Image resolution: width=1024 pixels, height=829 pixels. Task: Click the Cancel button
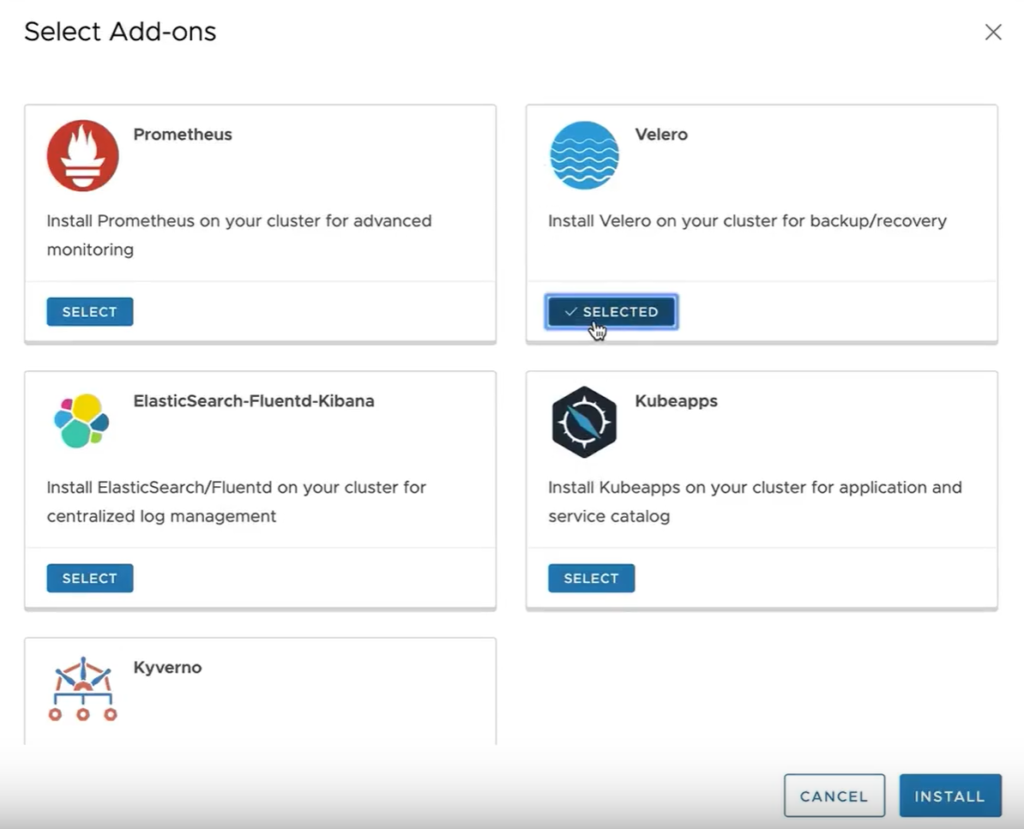pos(834,796)
